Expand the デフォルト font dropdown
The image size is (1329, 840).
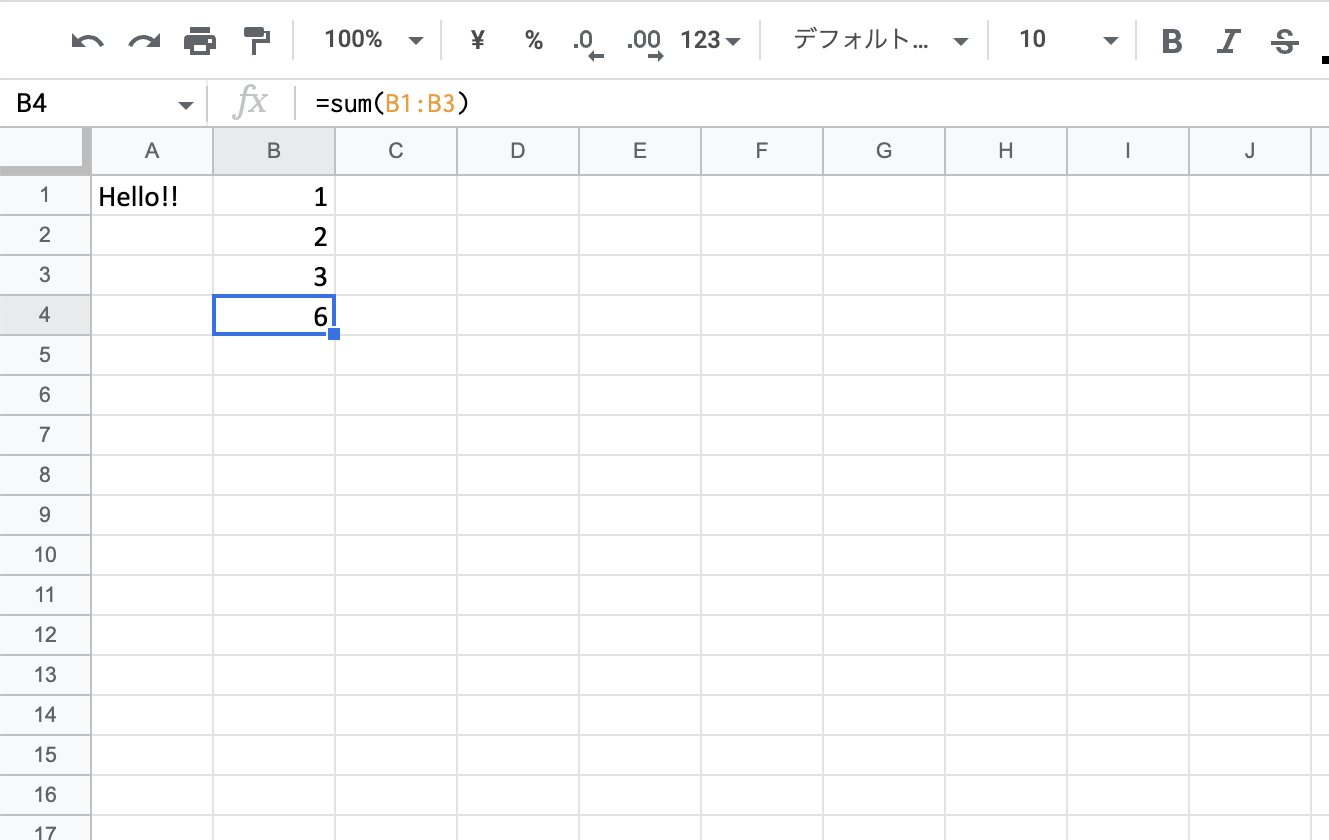click(879, 40)
